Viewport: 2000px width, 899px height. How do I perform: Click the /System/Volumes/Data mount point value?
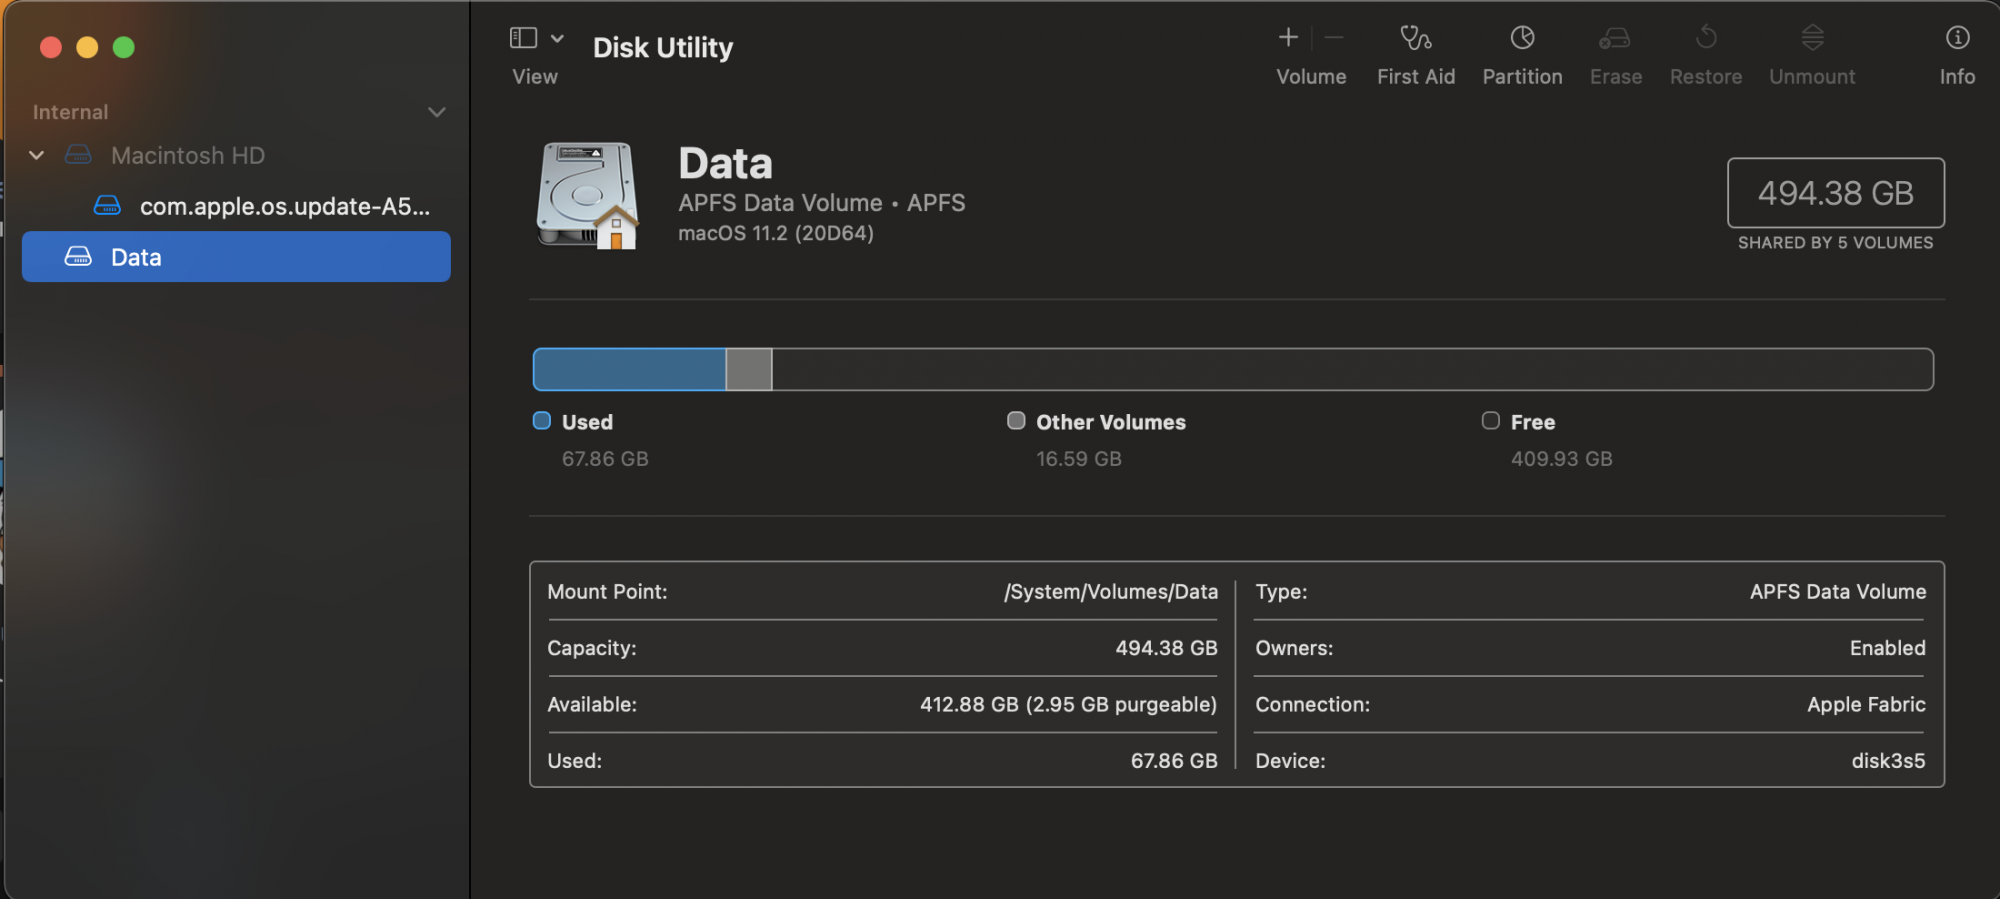tap(1111, 592)
